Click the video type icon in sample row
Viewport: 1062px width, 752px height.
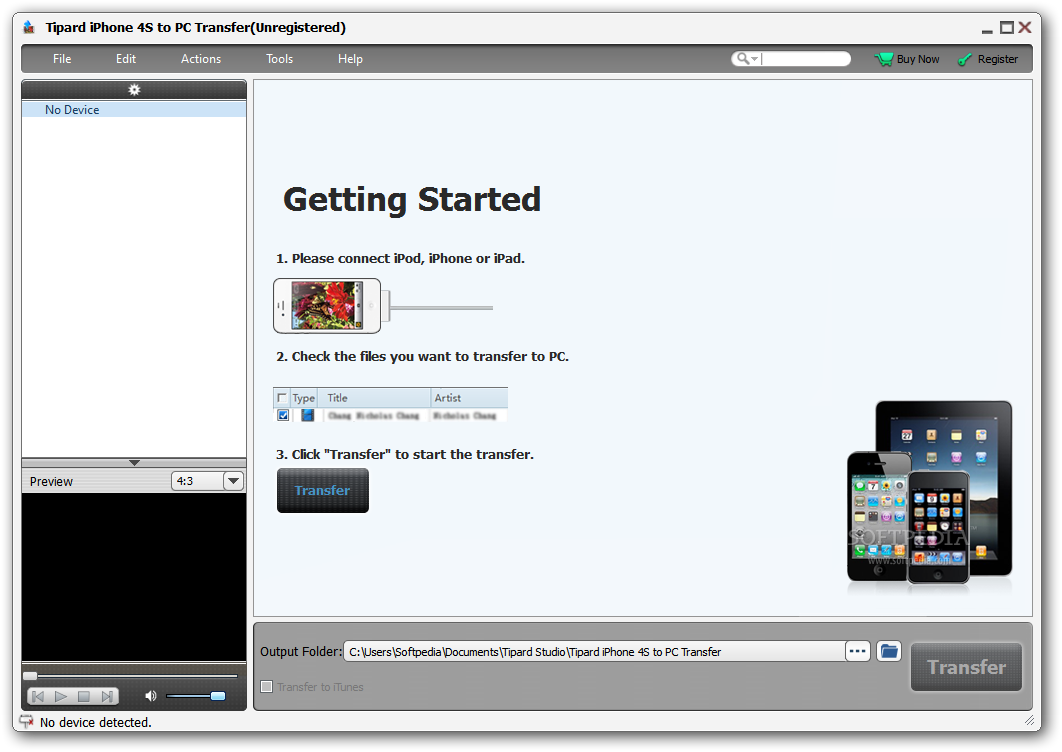307,415
